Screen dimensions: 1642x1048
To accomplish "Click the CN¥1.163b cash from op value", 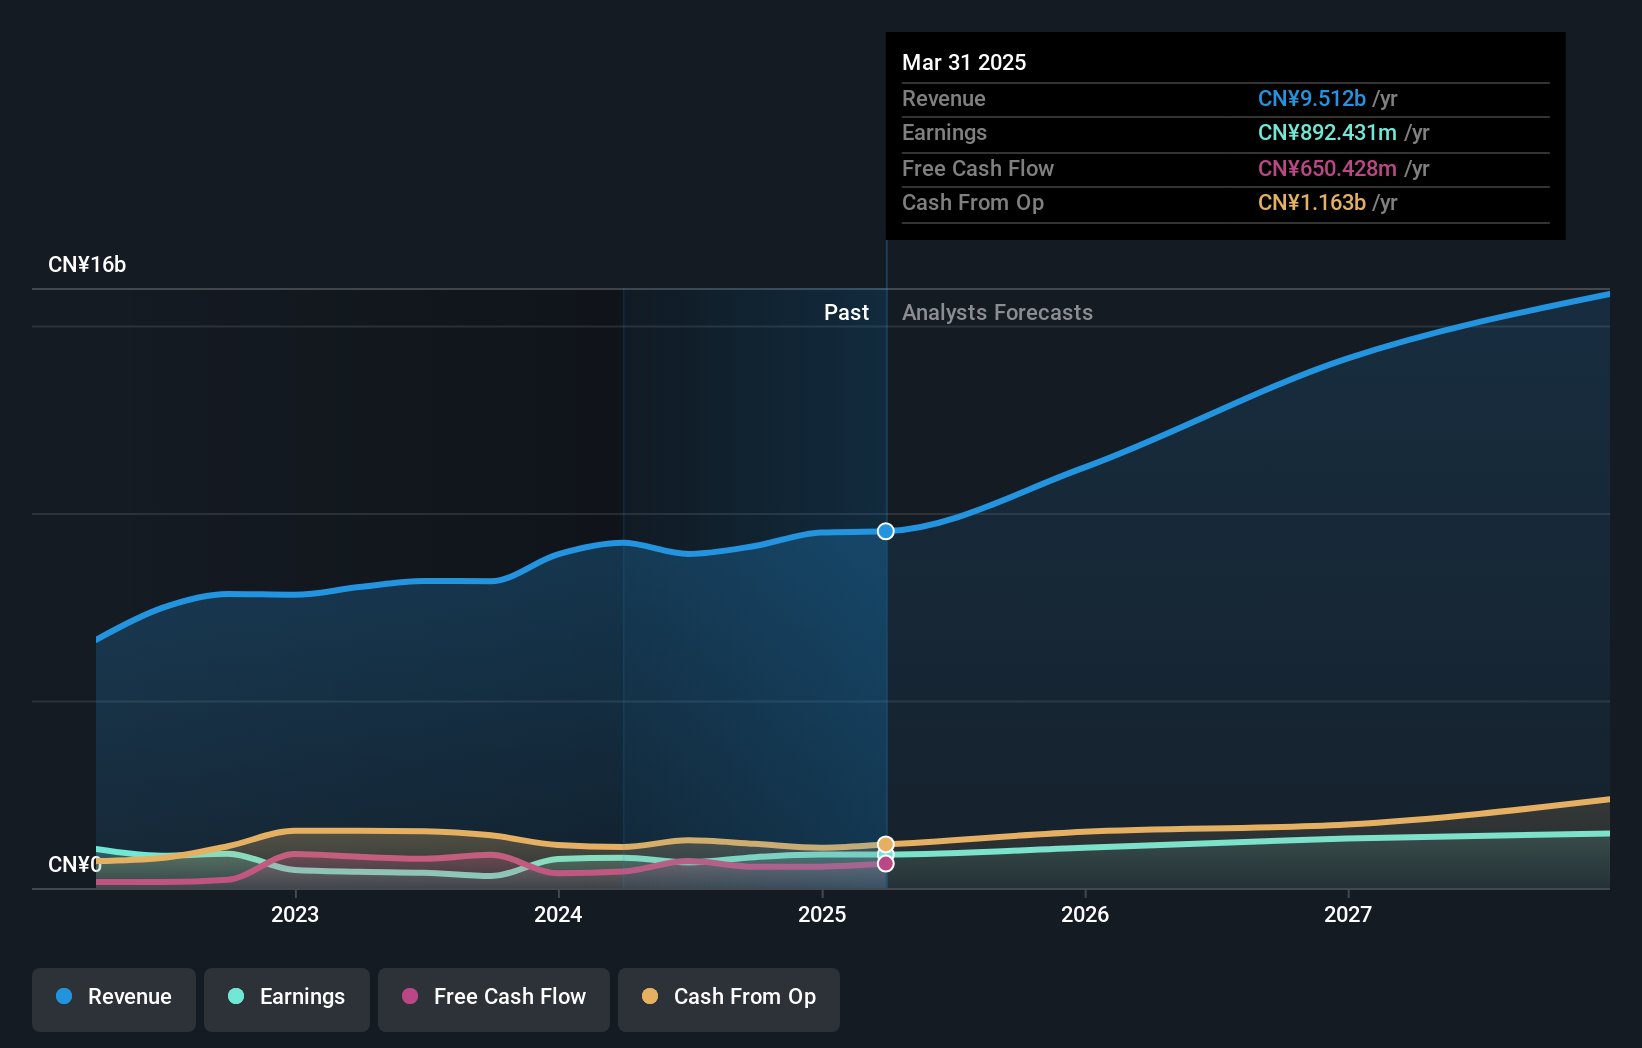I will click(1312, 203).
